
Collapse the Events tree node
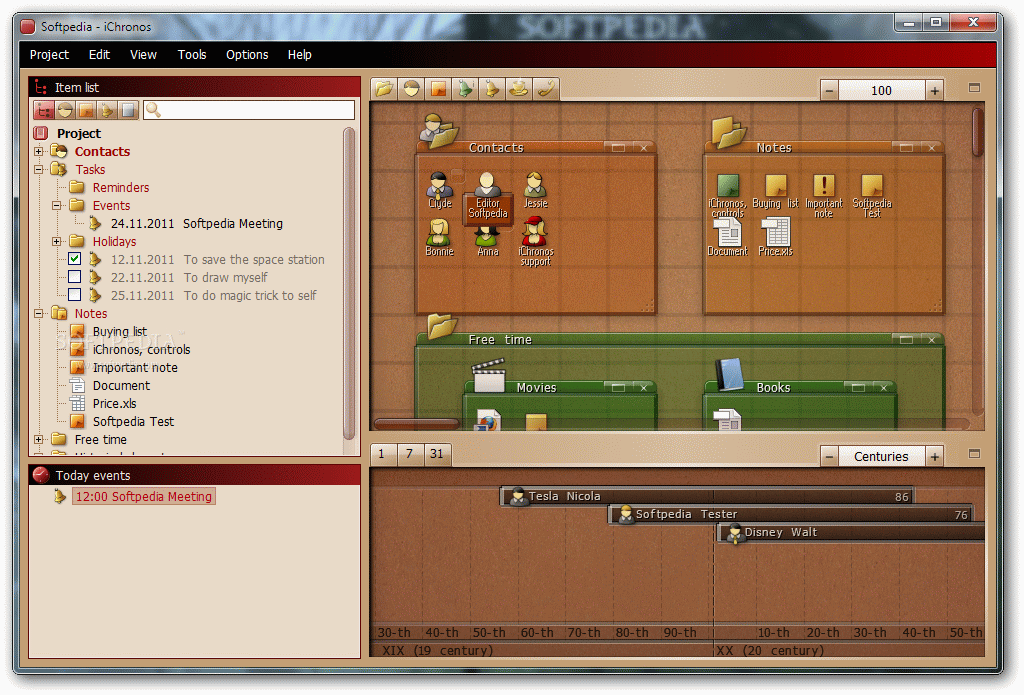pyautogui.click(x=57, y=205)
